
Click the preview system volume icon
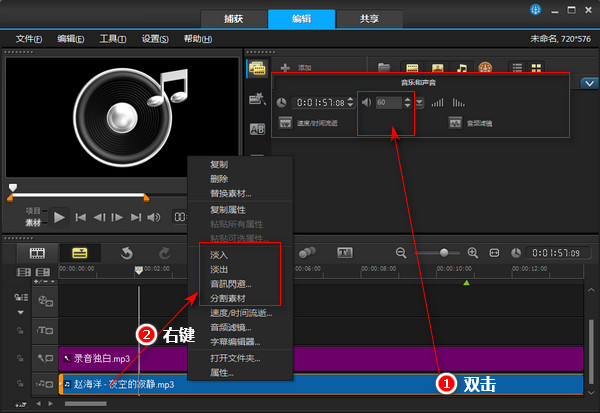[154, 217]
